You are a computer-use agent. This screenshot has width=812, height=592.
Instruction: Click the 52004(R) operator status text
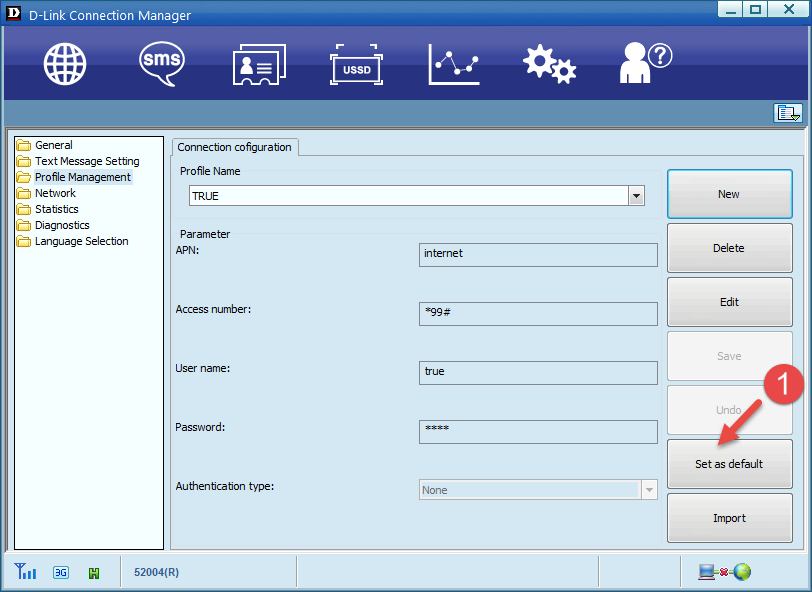[156, 572]
